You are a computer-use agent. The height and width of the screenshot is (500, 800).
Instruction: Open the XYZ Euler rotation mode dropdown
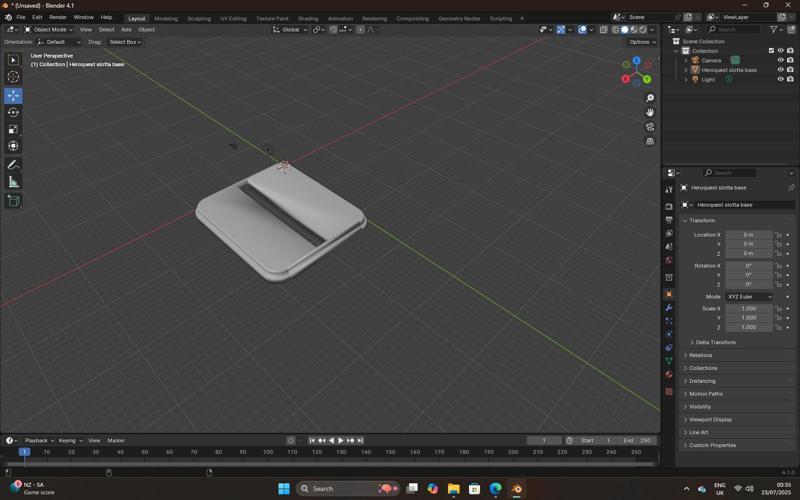749,297
